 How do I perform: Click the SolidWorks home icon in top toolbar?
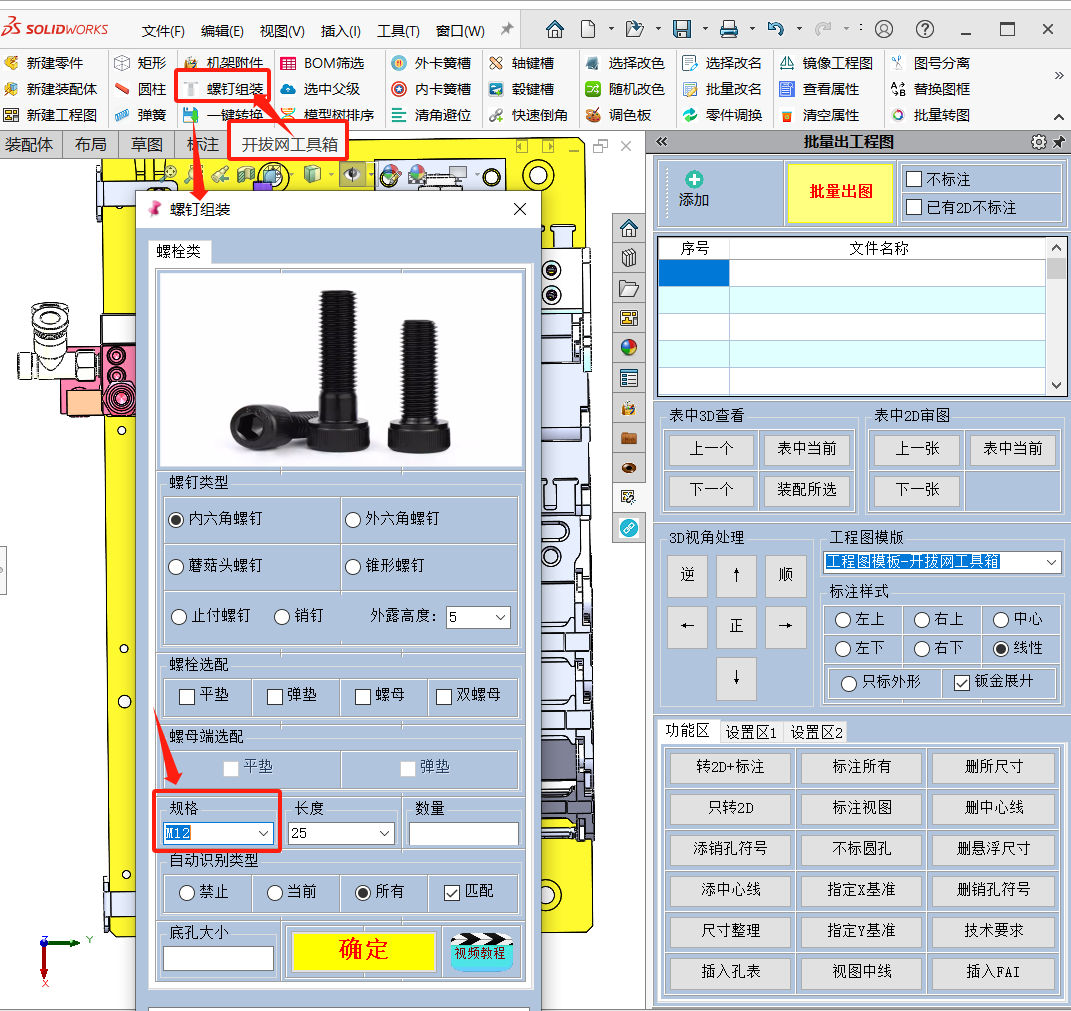click(x=555, y=29)
